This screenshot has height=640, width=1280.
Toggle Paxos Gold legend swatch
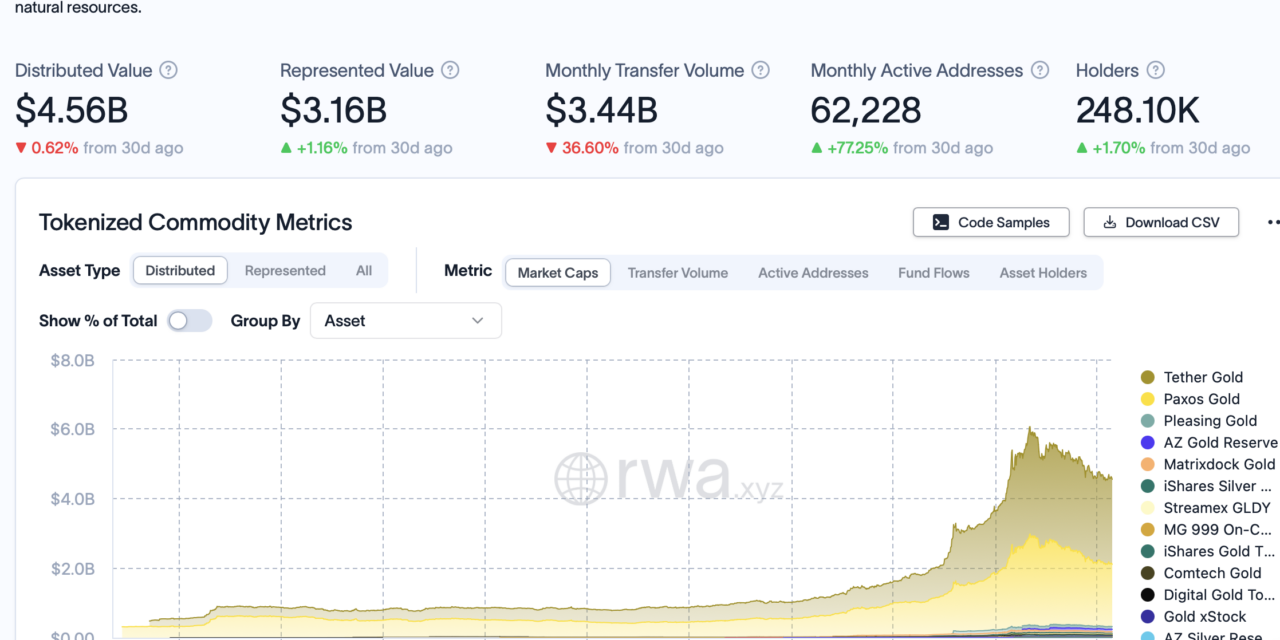coord(1148,399)
